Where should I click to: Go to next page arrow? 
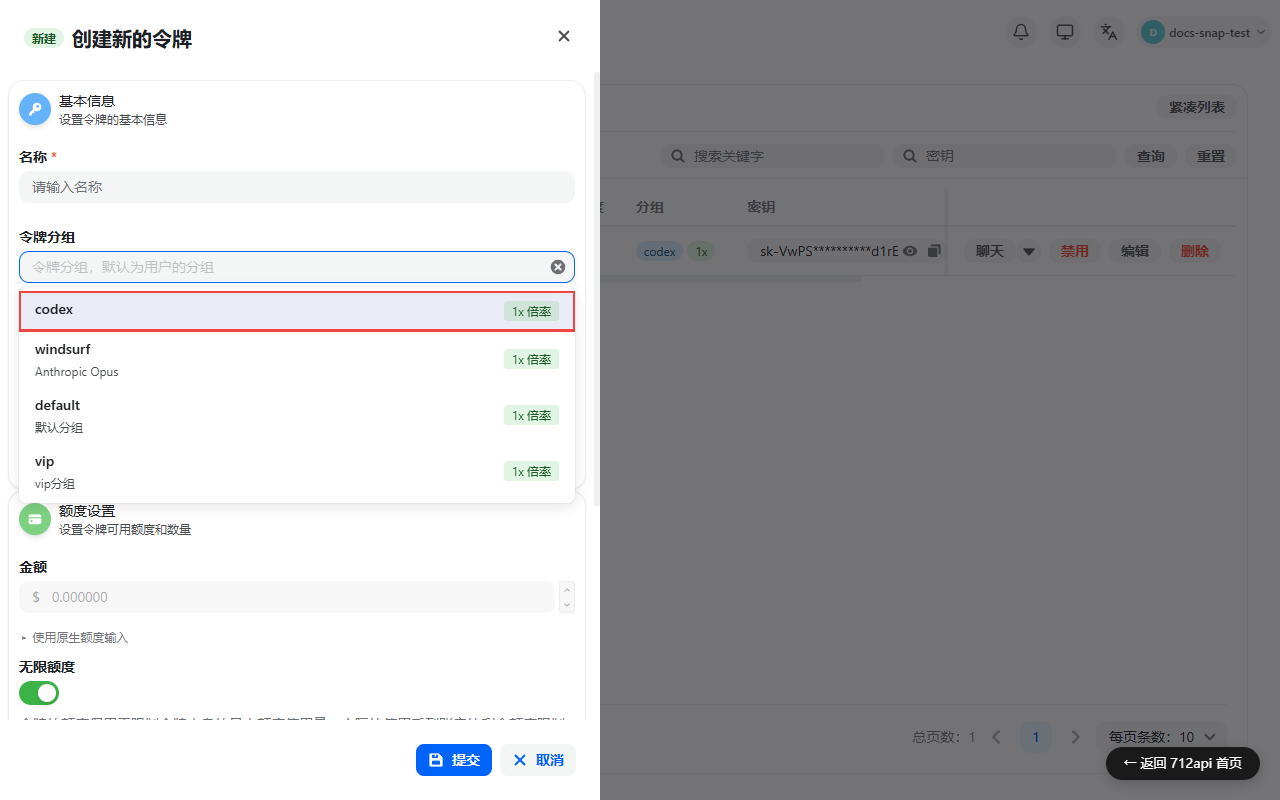tap(1076, 737)
